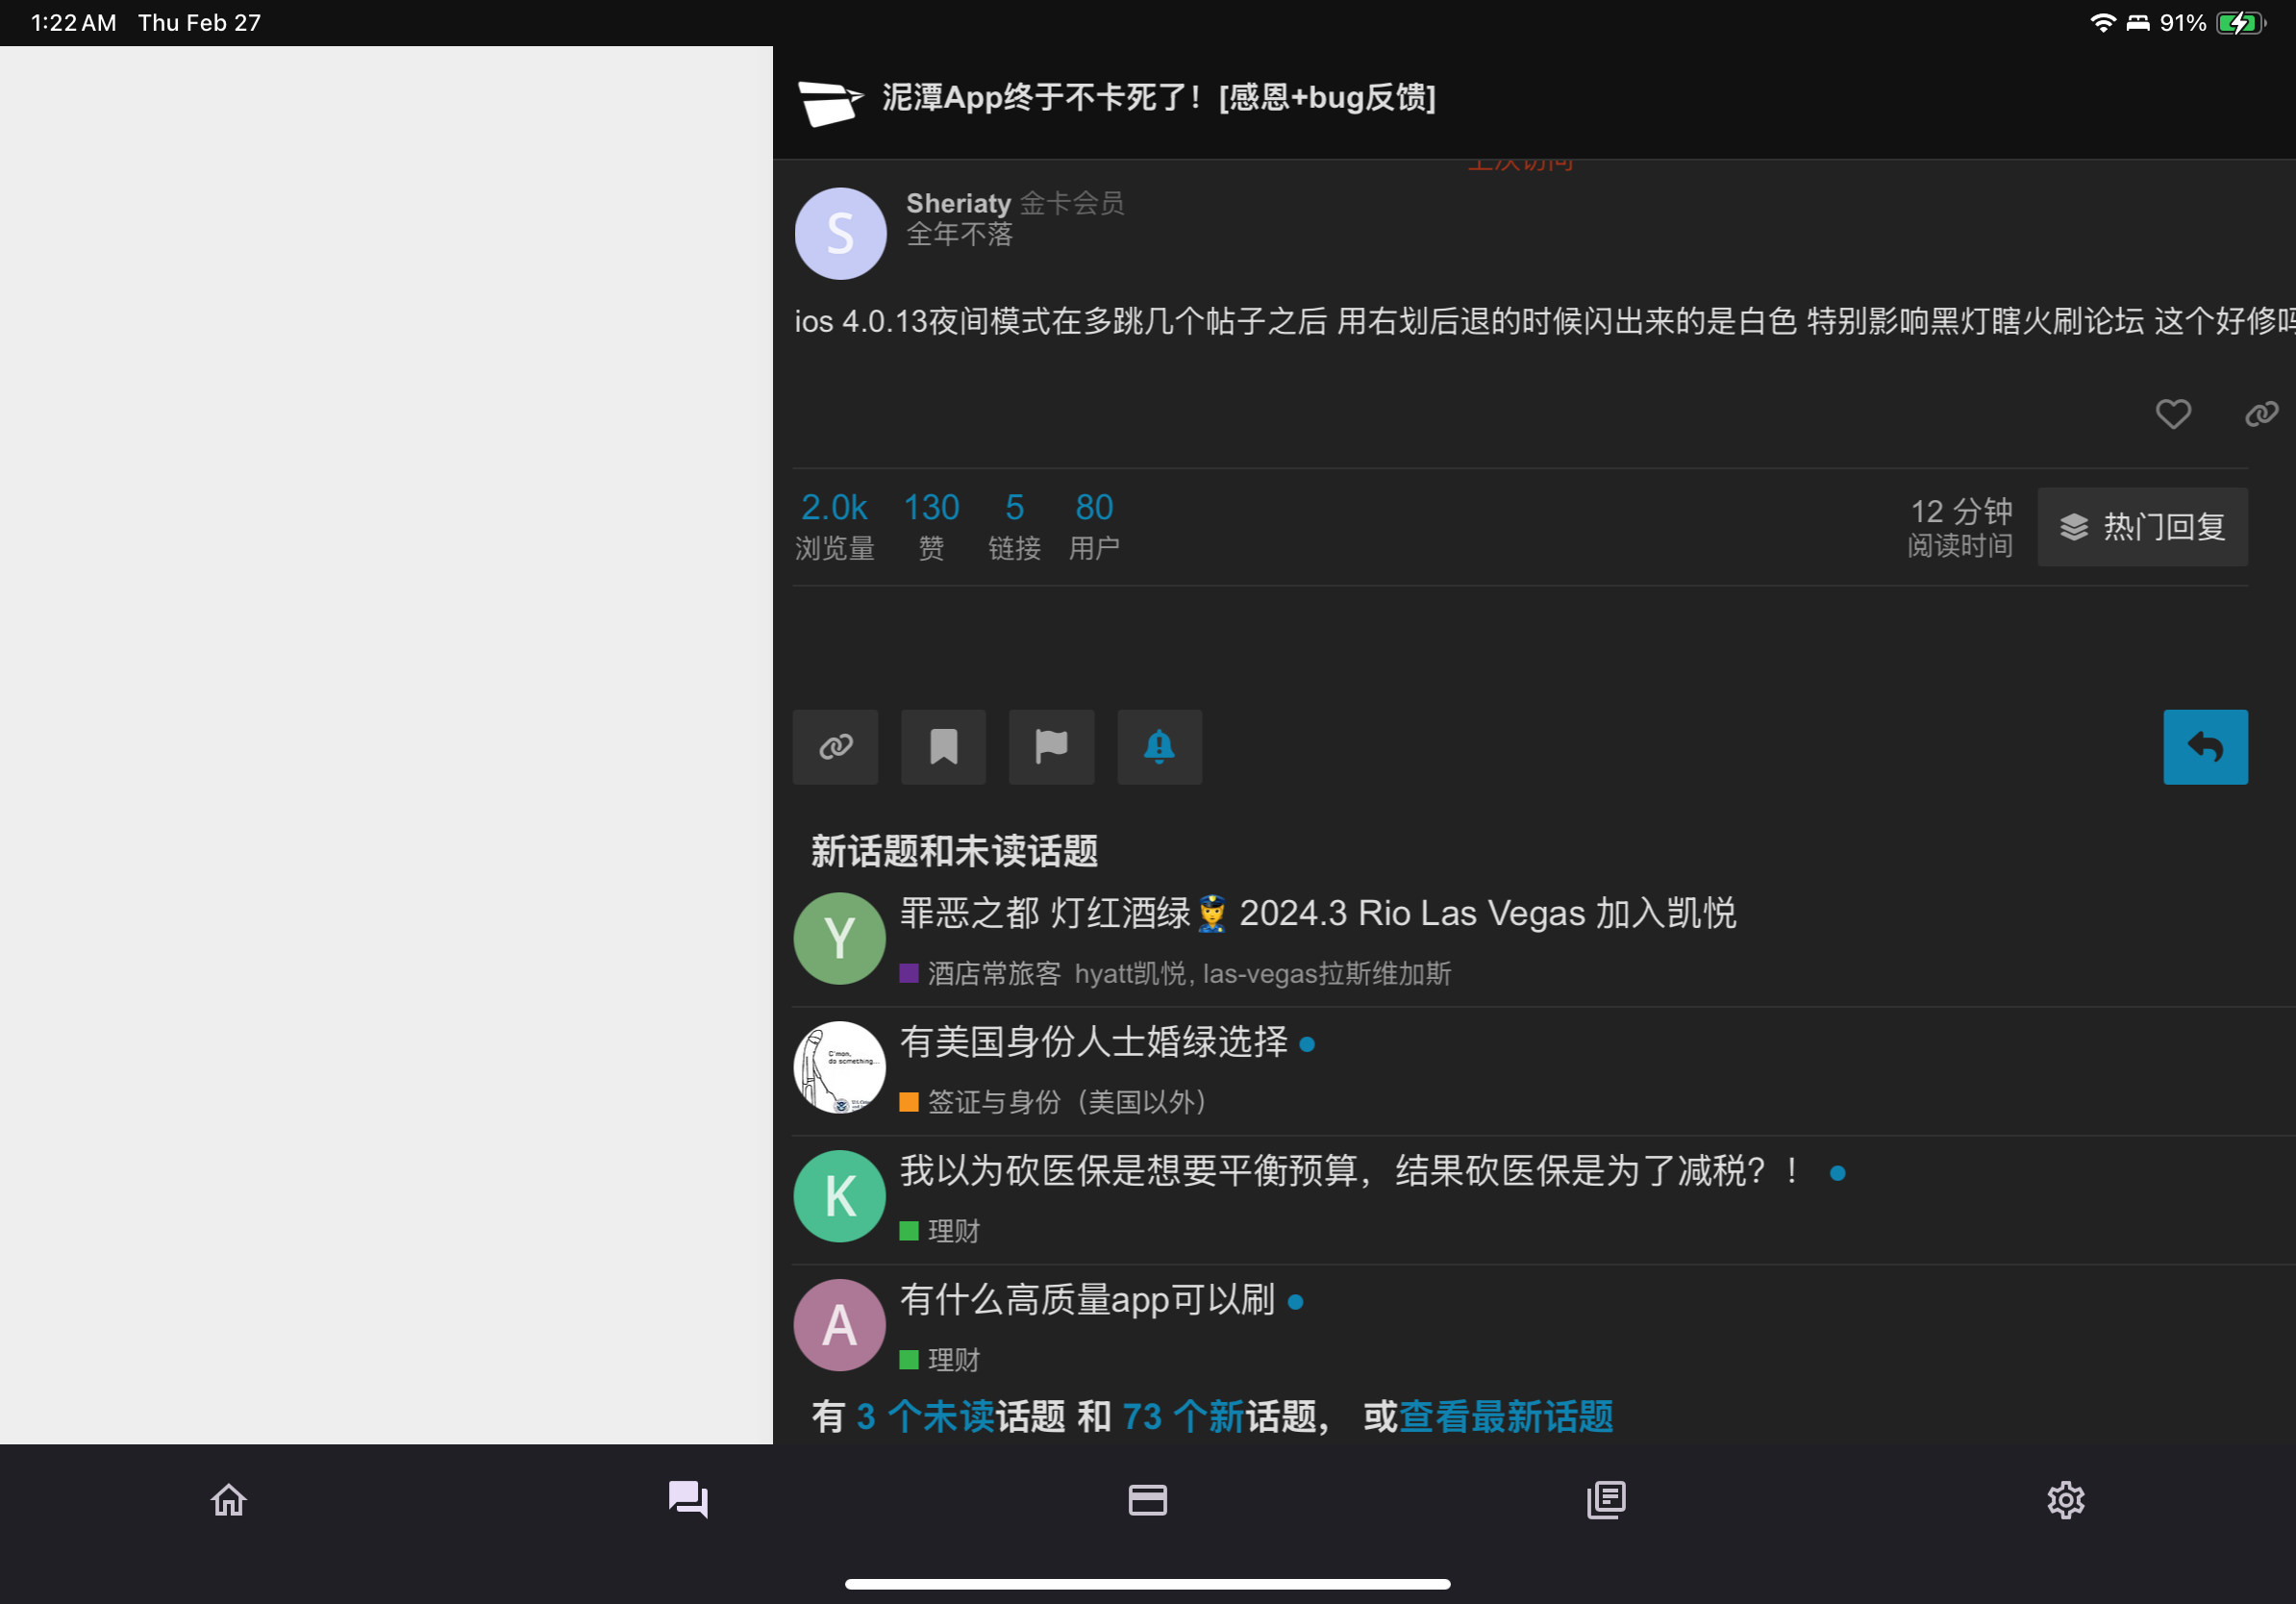
Task: Open the sketch avatar beside 婚绿选择 topic
Action: (839, 1067)
